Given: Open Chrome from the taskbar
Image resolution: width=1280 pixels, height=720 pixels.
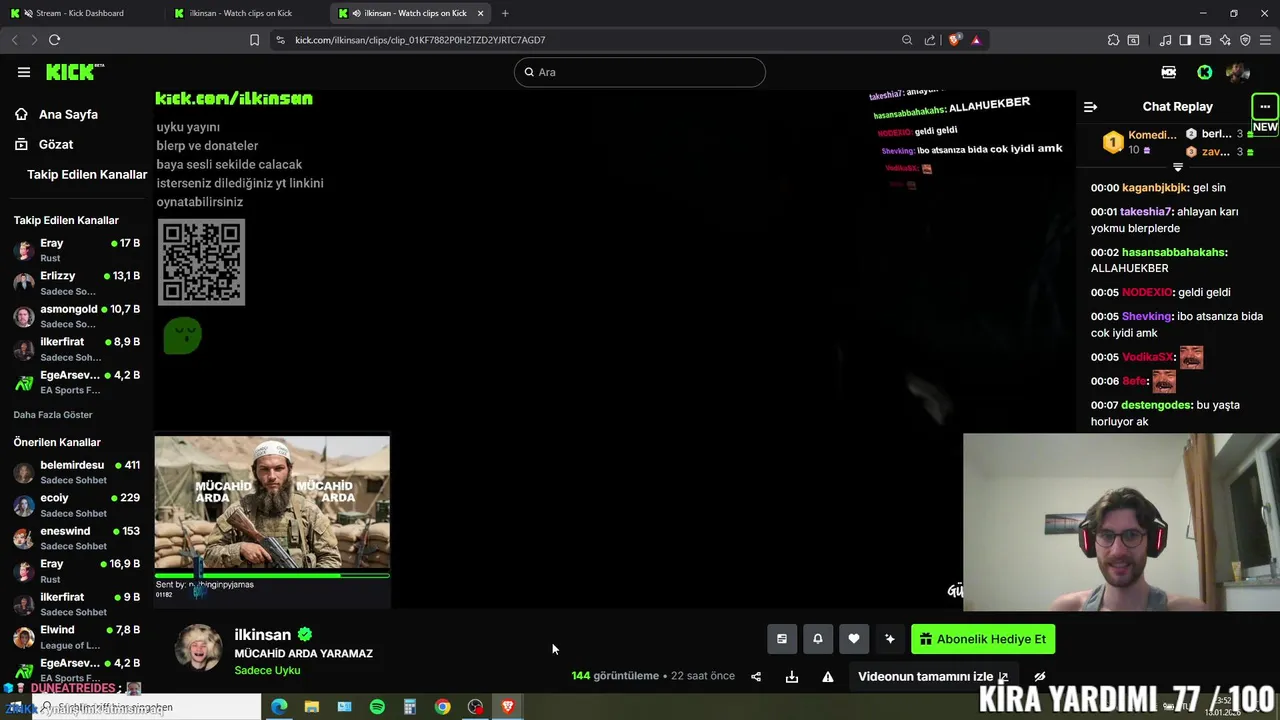Looking at the screenshot, I should pos(442,707).
